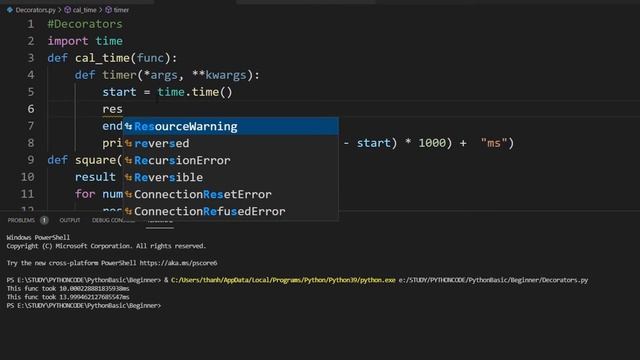Click 'This func took 13.999462127685547ms' output line
This screenshot has width=640, height=360.
click(68, 297)
